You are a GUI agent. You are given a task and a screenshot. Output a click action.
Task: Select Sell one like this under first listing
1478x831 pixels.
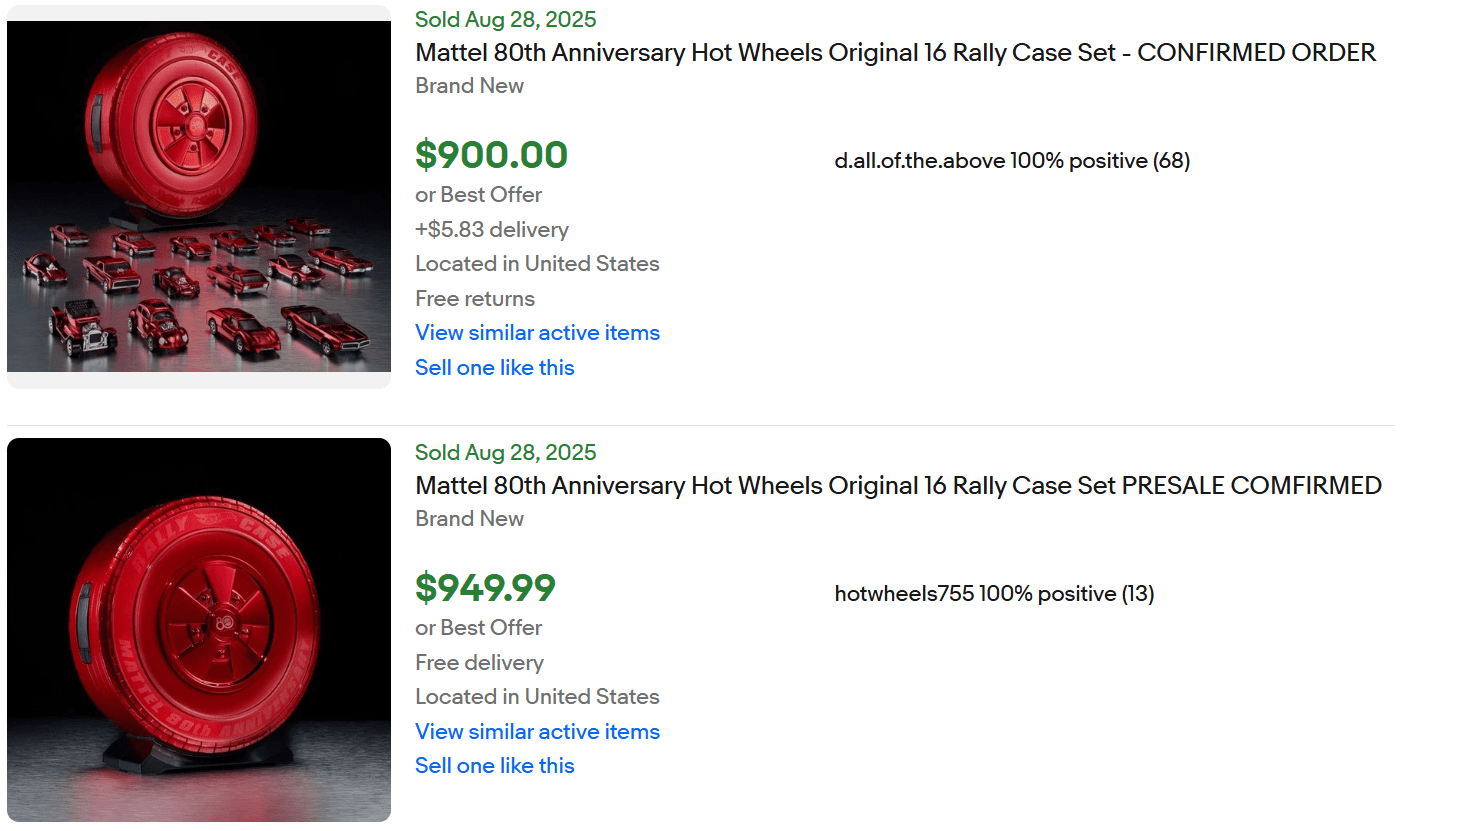click(494, 367)
